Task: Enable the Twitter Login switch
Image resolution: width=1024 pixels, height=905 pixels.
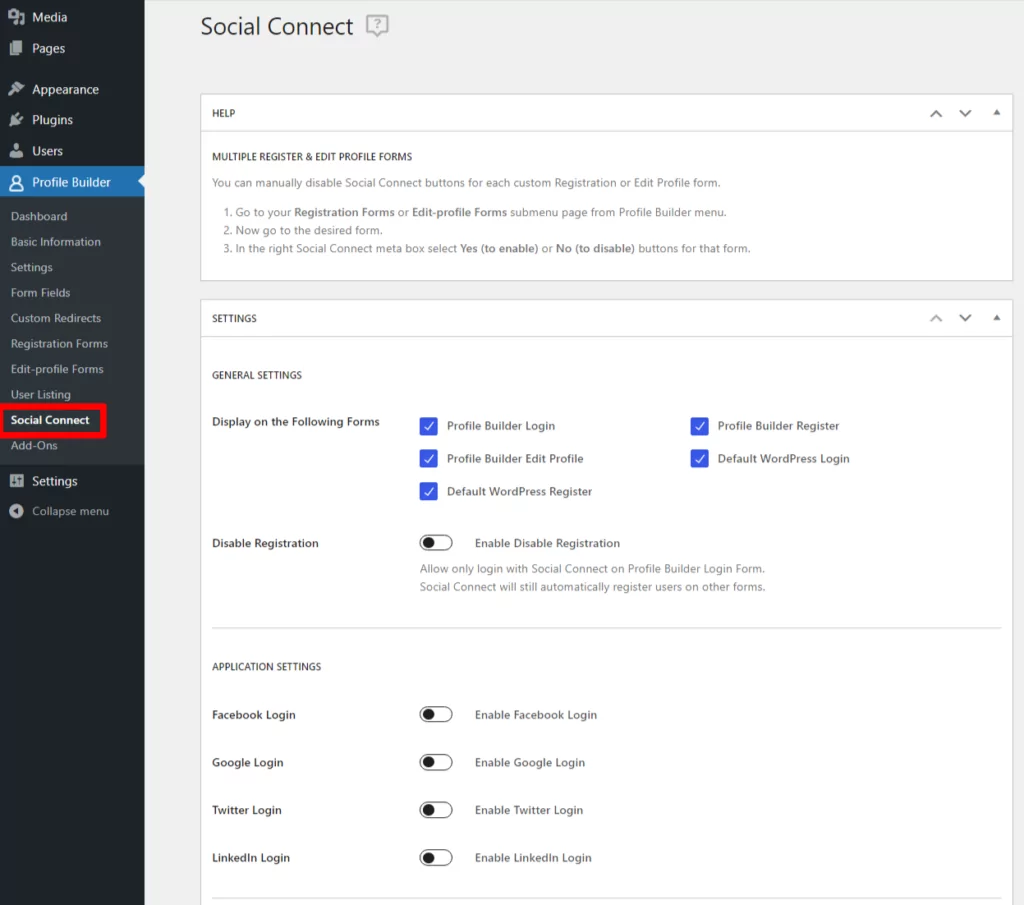Action: click(436, 810)
